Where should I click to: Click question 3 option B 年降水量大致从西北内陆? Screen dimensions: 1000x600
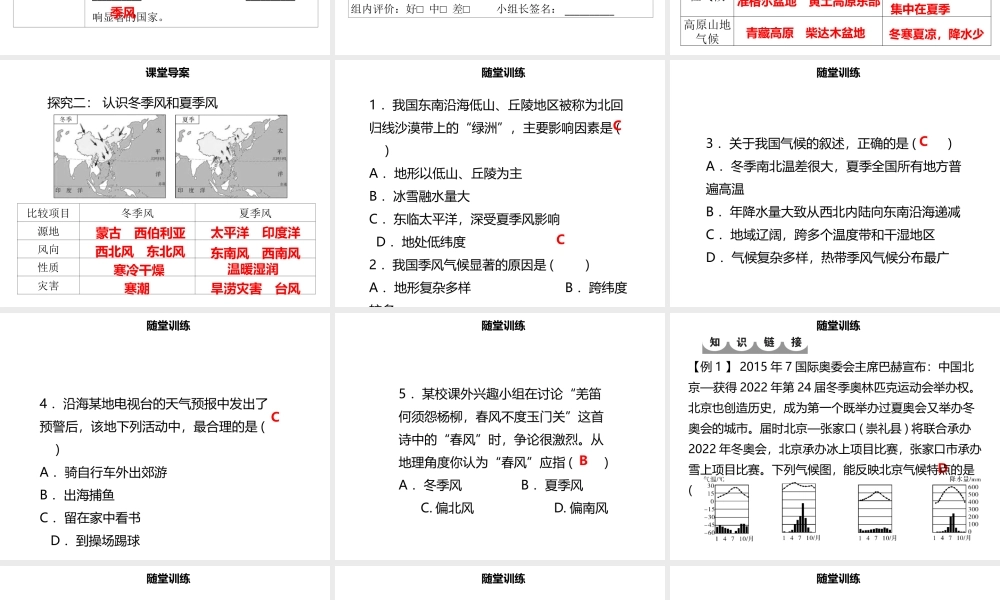833,212
